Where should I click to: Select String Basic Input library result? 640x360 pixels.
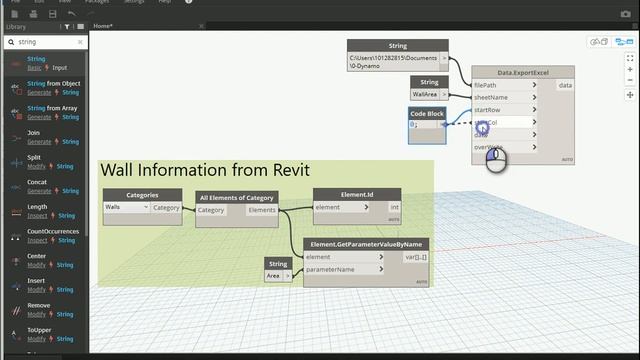46,63
